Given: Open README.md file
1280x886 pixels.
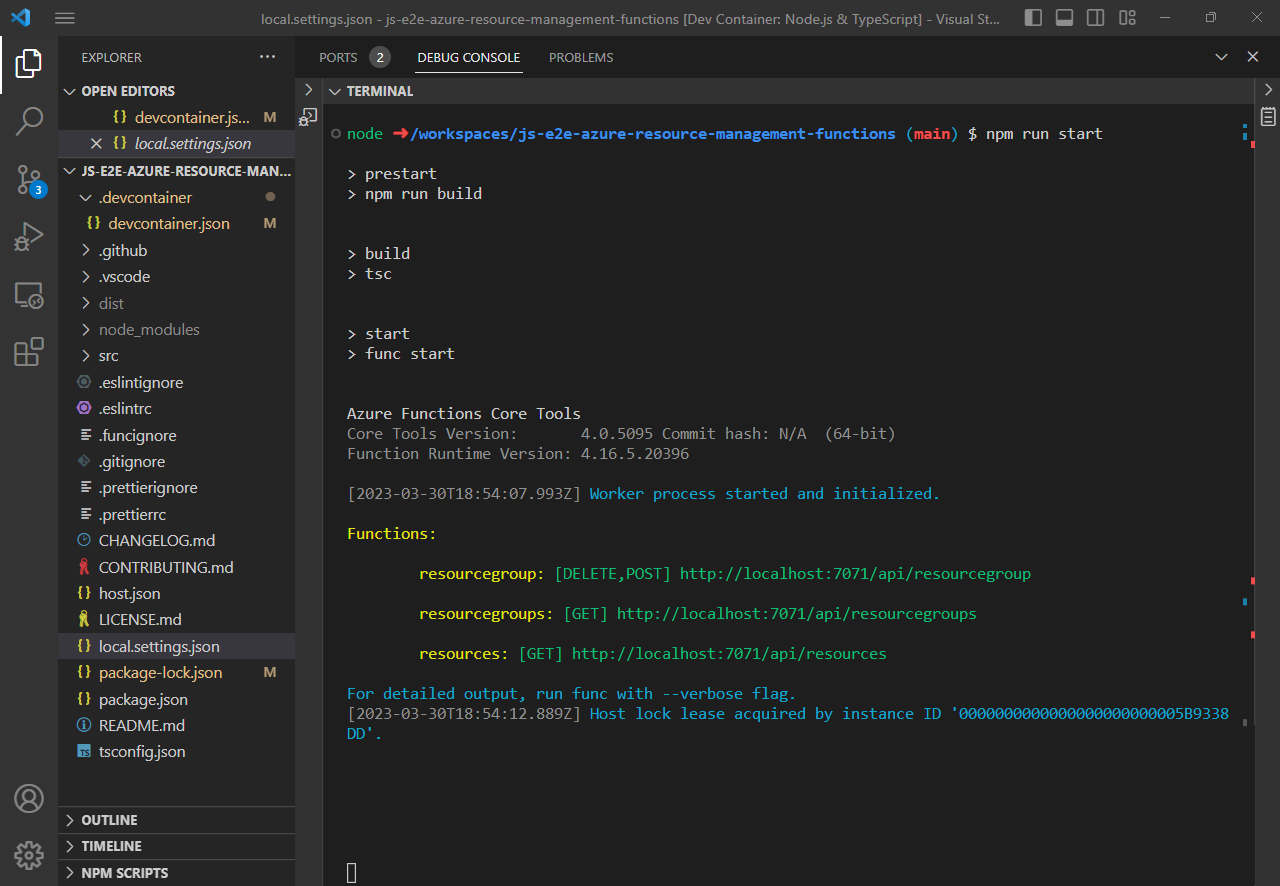Looking at the screenshot, I should pos(176,725).
